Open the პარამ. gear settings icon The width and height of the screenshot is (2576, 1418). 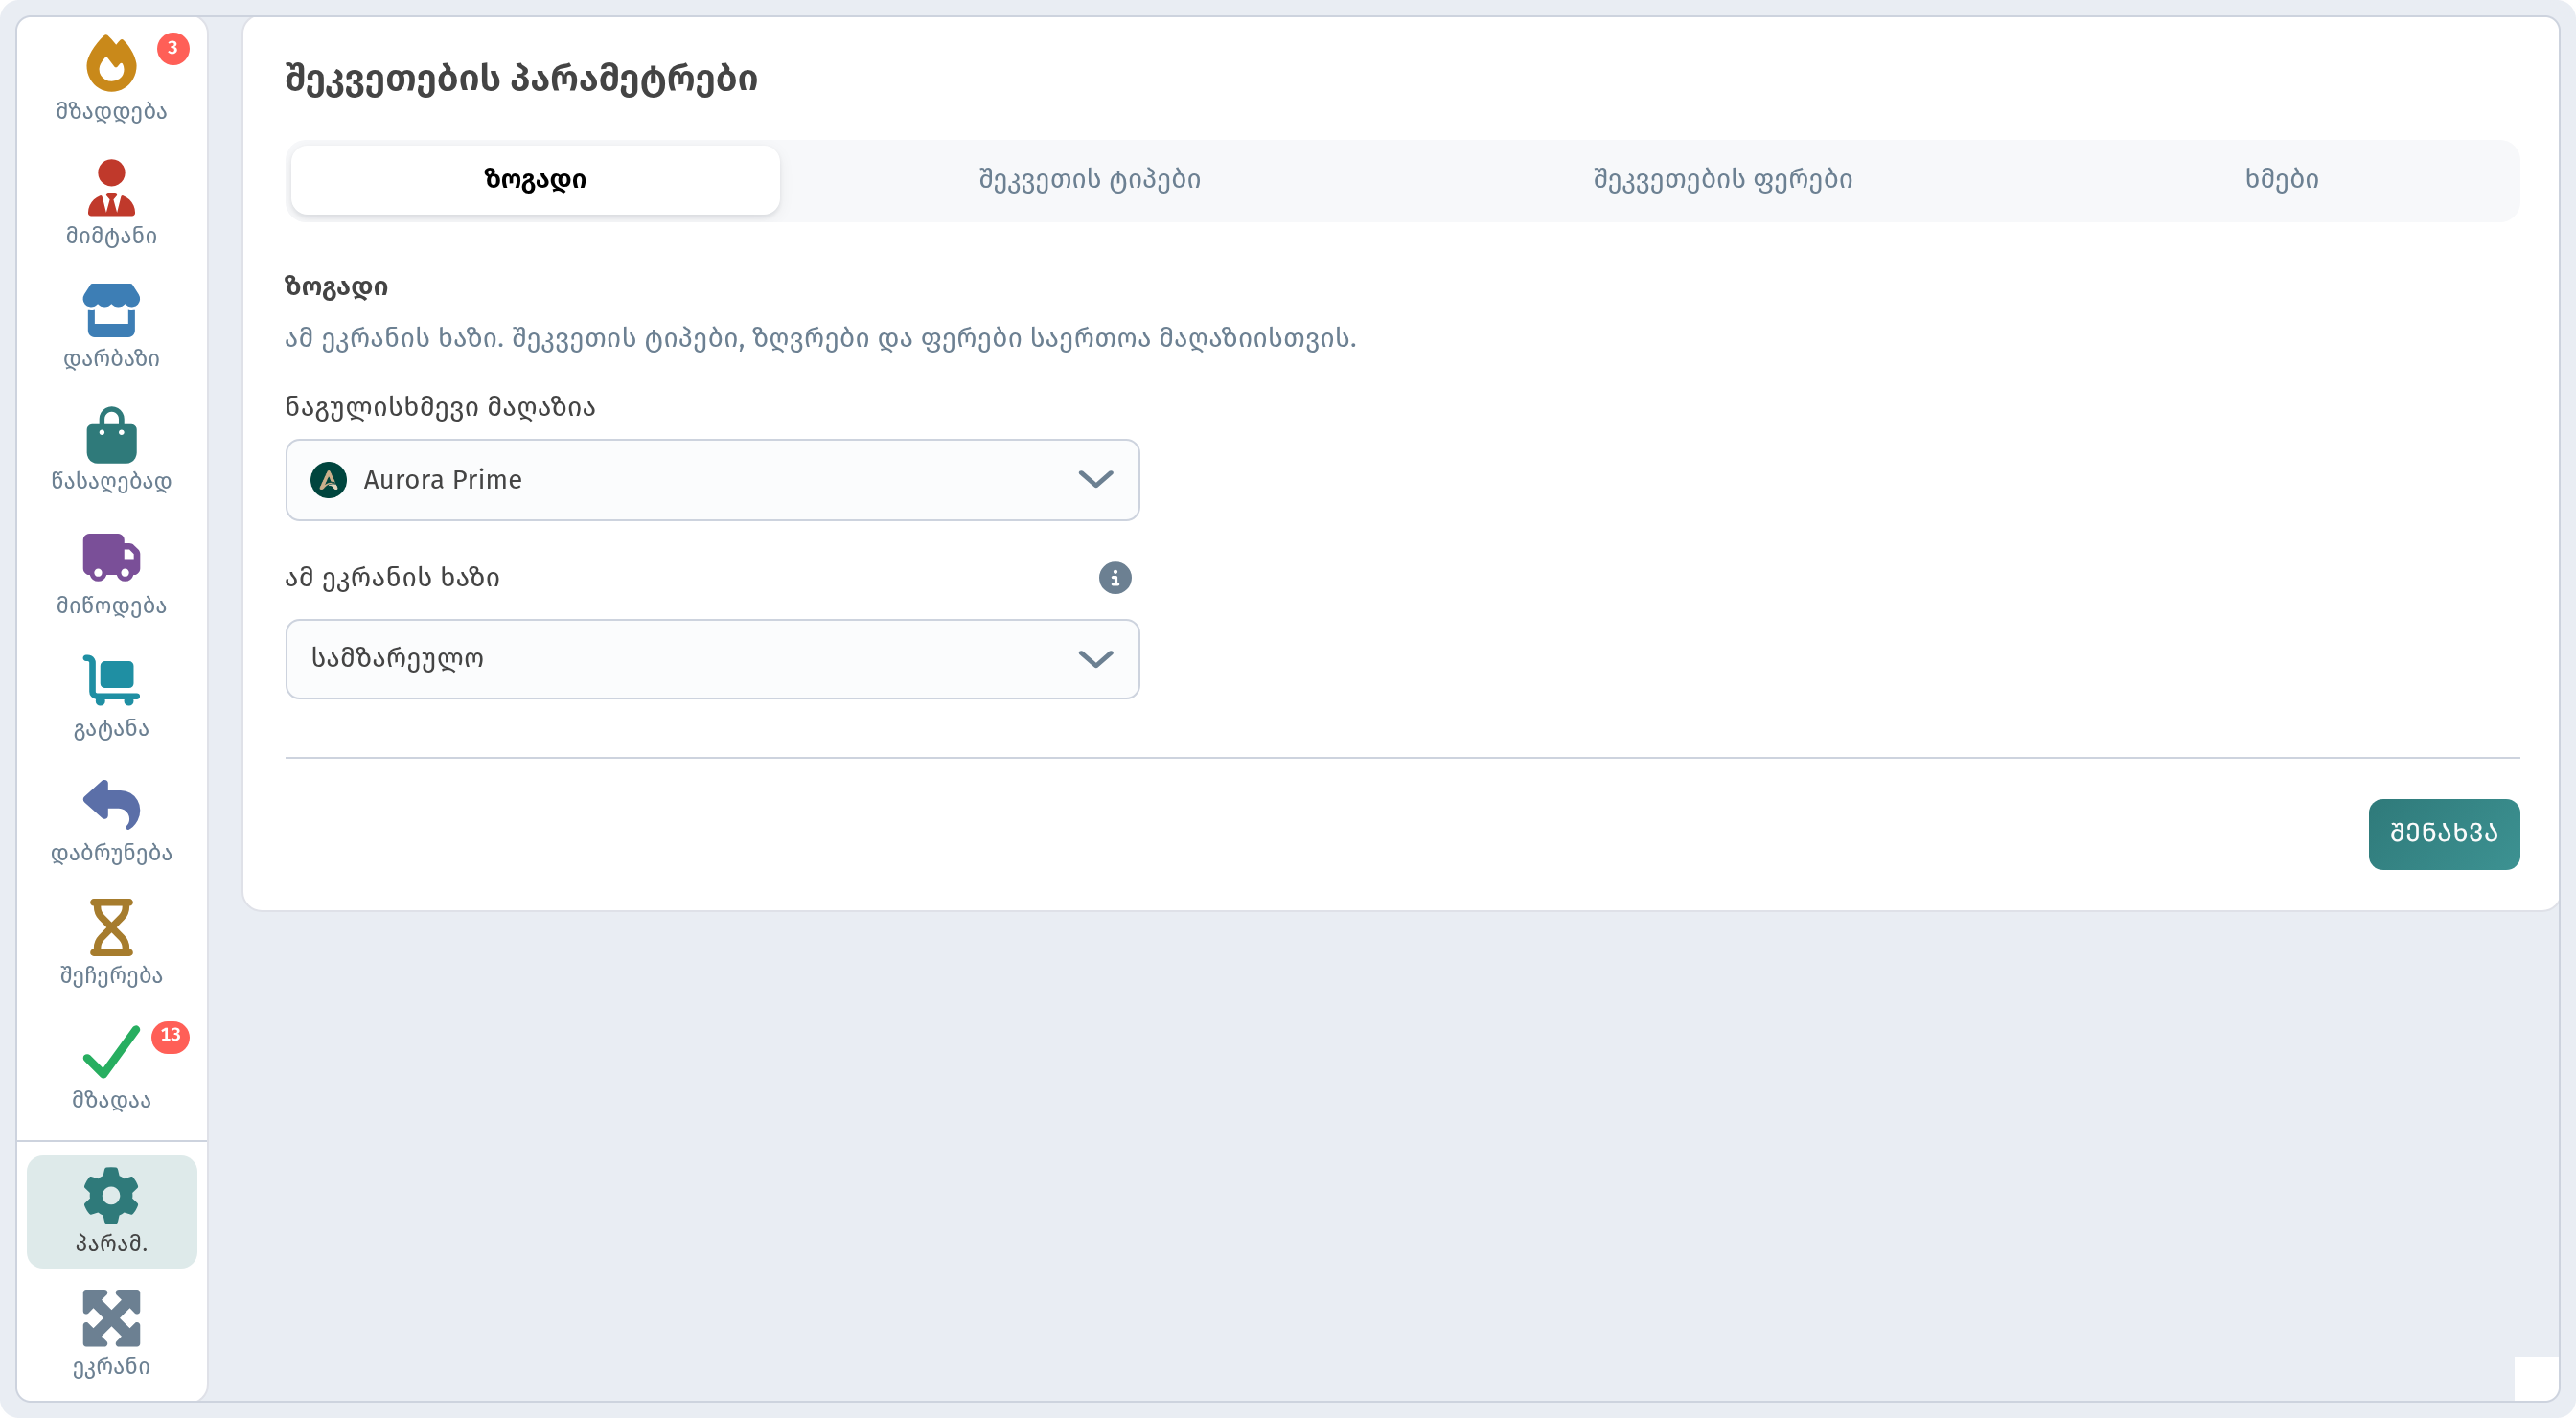point(111,1196)
